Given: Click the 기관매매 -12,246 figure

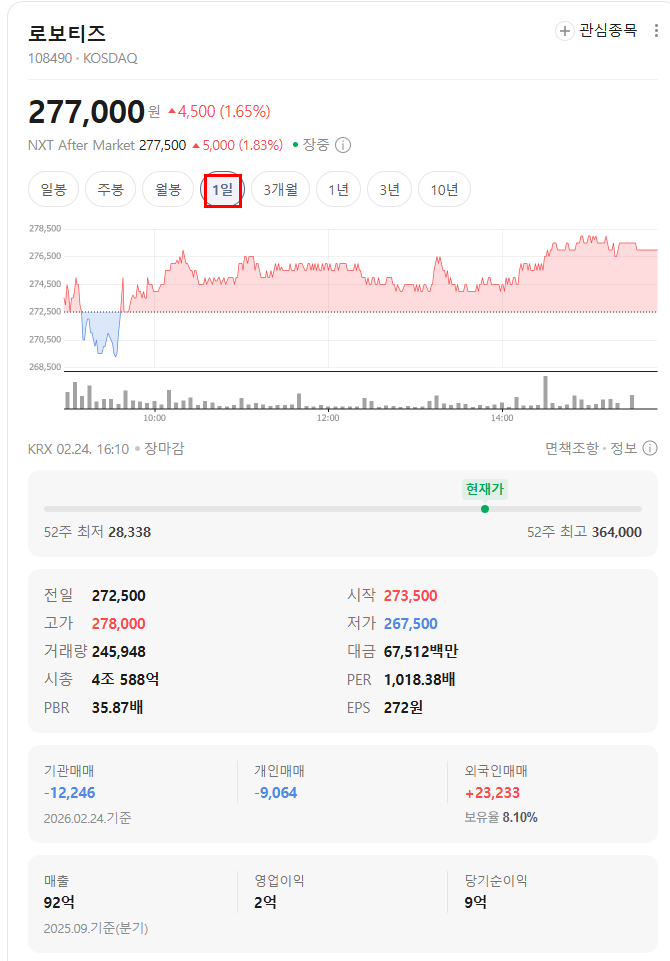Looking at the screenshot, I should (69, 793).
